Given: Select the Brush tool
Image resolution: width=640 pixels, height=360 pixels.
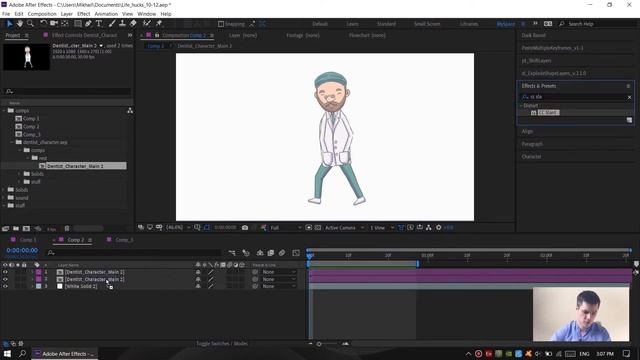Looking at the screenshot, I should click(112, 24).
